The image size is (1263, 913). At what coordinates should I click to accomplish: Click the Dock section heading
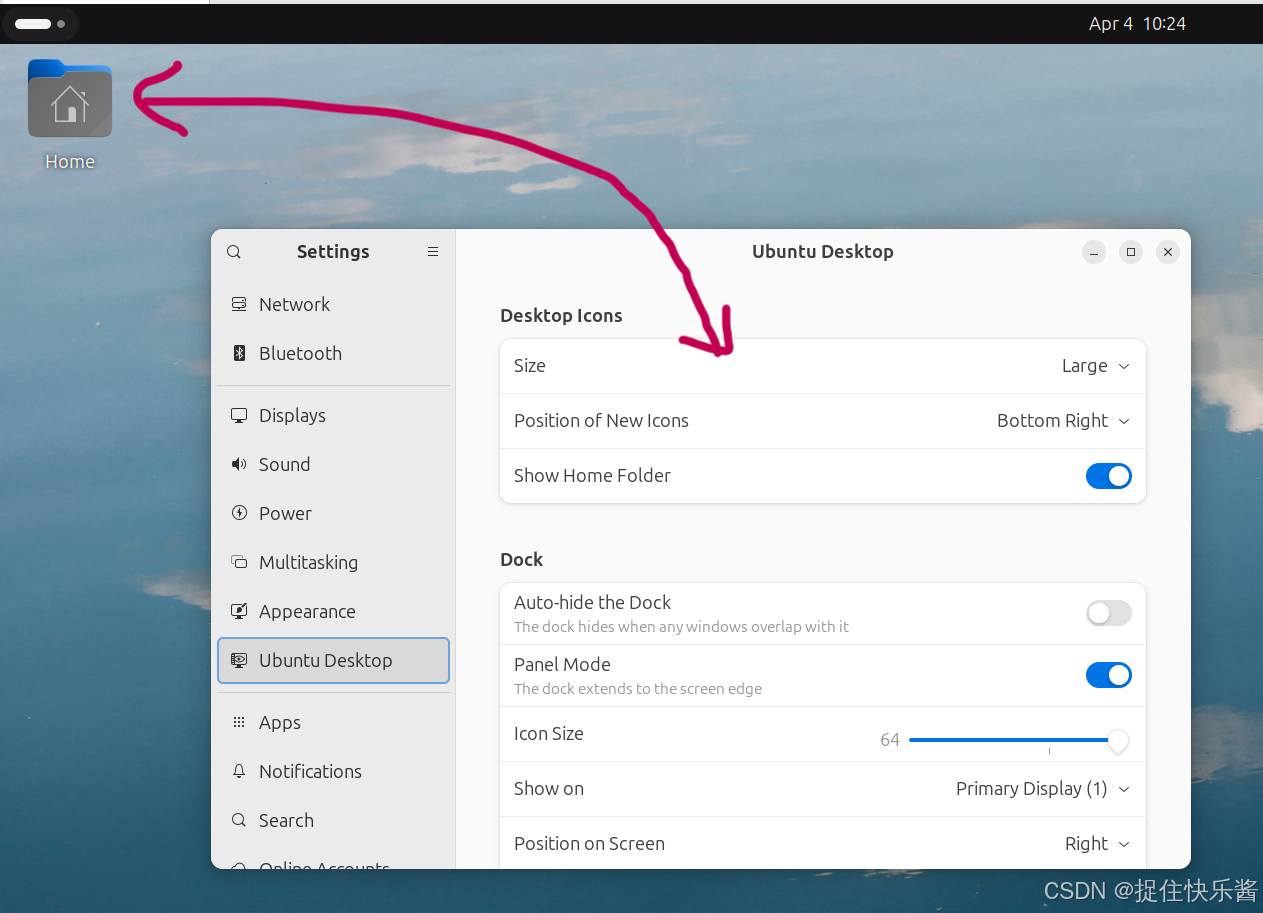[521, 560]
